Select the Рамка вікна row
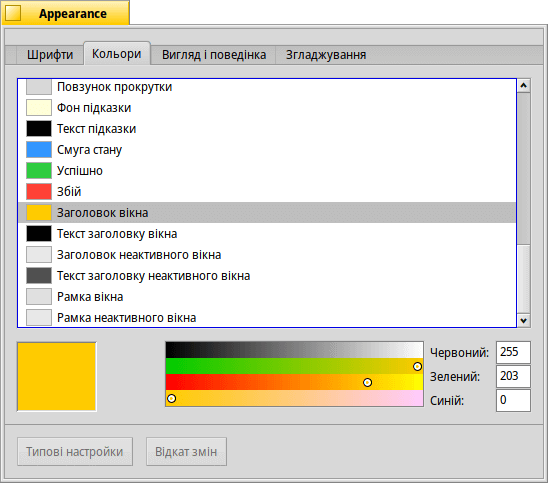This screenshot has width=548, height=483. point(267,296)
